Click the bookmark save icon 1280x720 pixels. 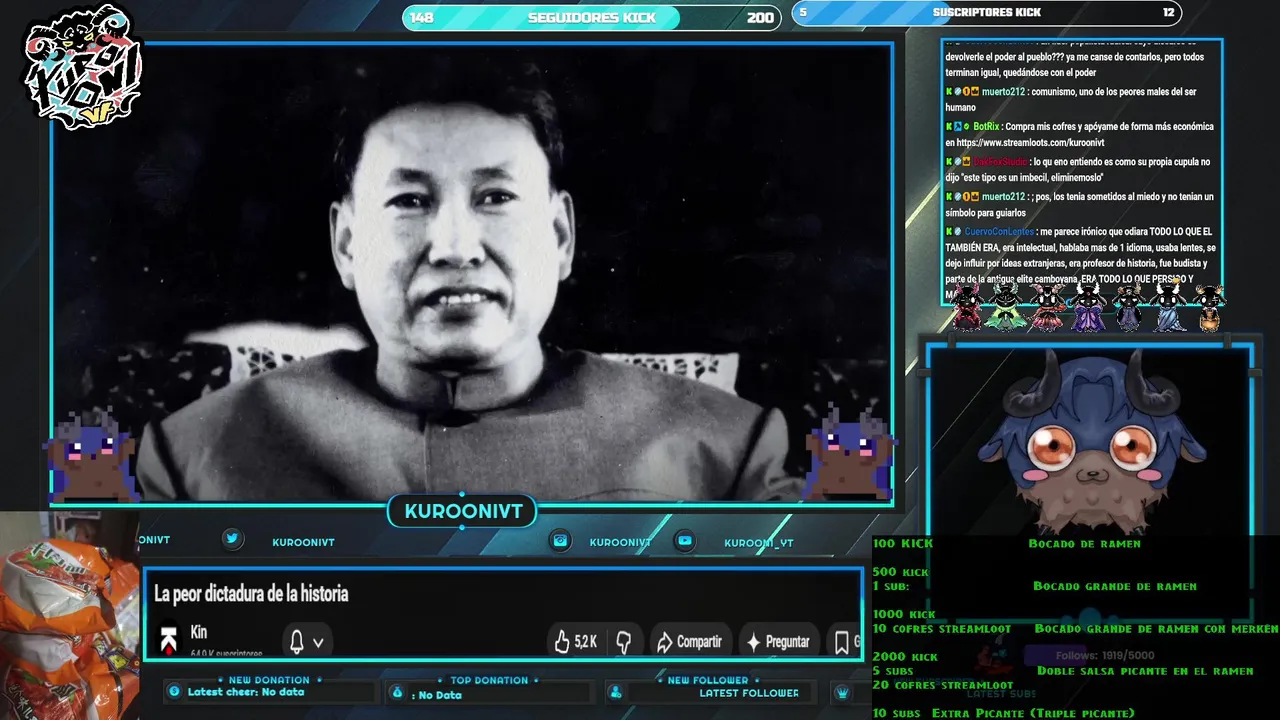[x=841, y=642]
